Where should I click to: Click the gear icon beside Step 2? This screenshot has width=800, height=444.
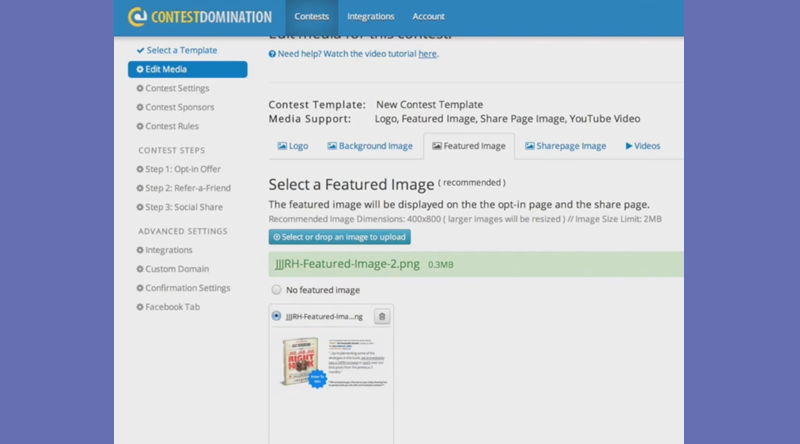pyautogui.click(x=140, y=188)
